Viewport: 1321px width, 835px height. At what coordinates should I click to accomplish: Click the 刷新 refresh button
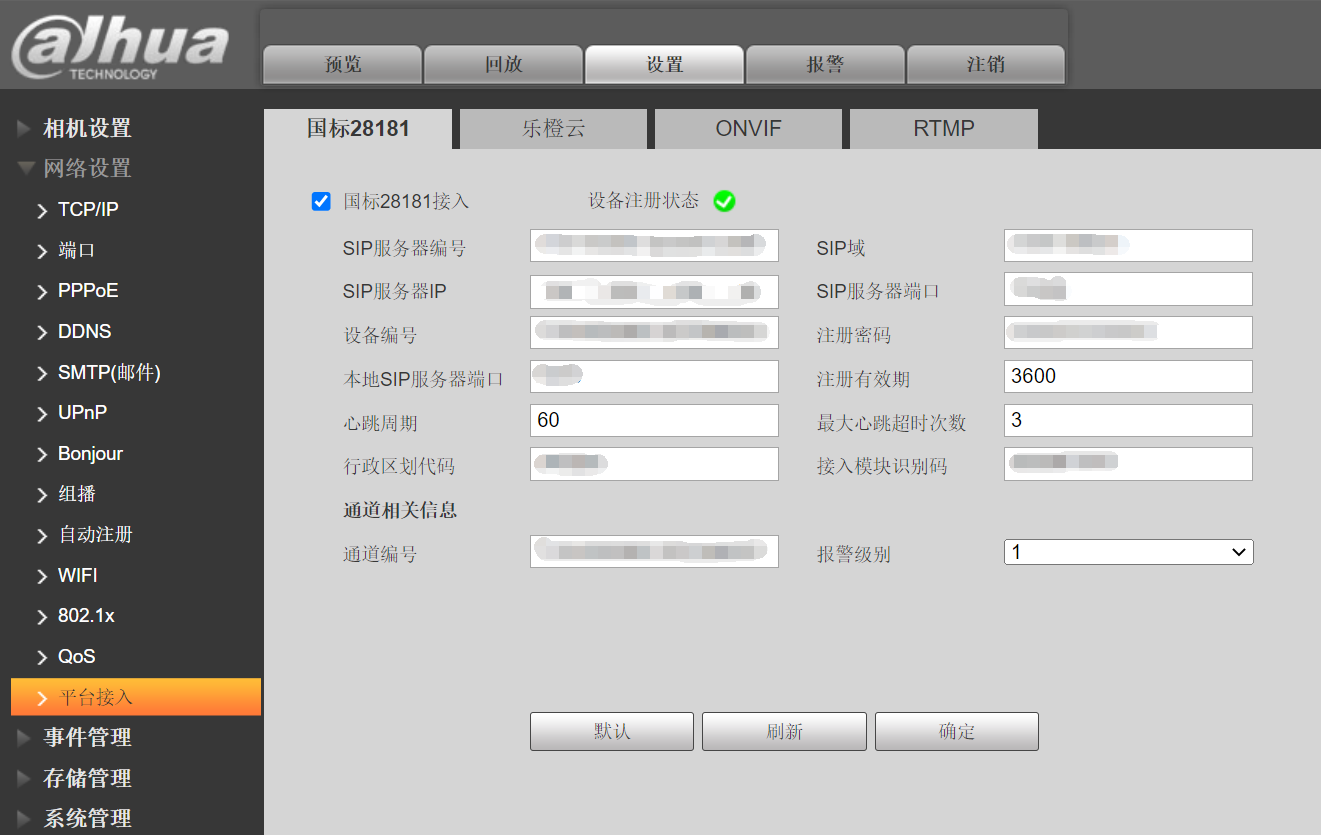coord(784,731)
